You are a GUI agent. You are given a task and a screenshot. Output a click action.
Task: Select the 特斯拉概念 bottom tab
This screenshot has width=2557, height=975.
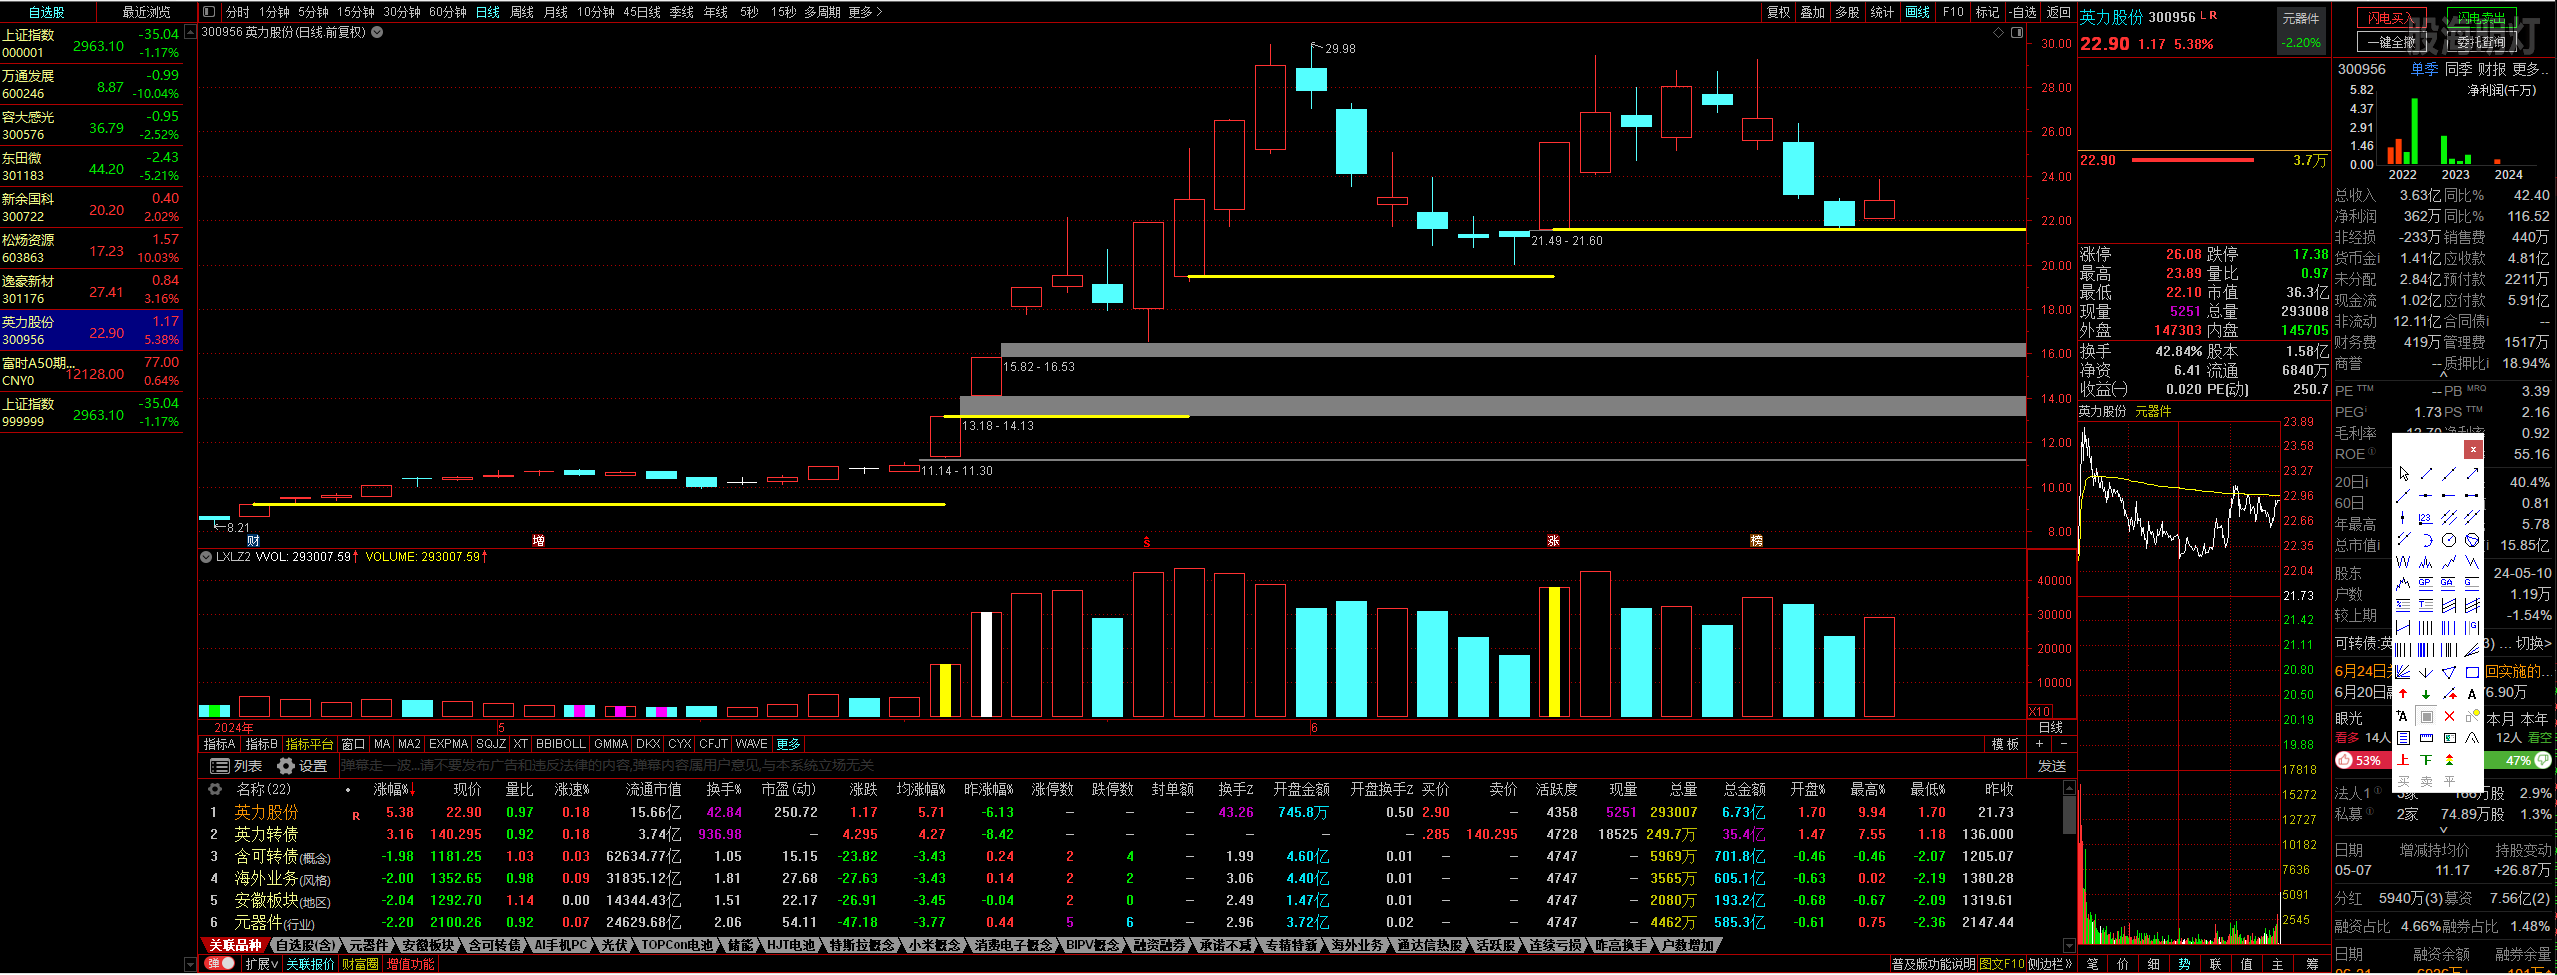coord(861,945)
